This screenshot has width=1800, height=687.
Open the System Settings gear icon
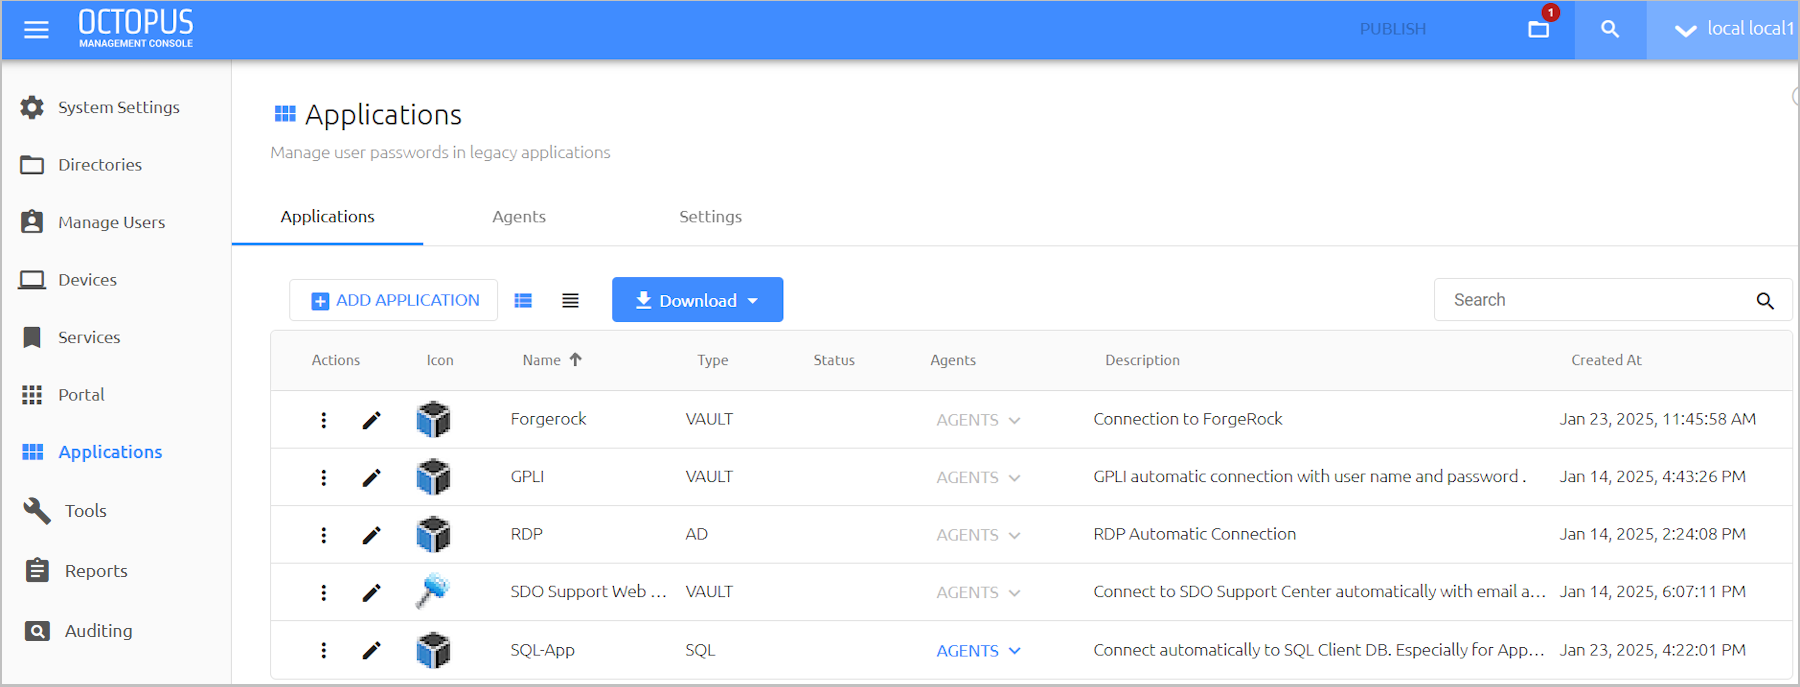(x=32, y=107)
